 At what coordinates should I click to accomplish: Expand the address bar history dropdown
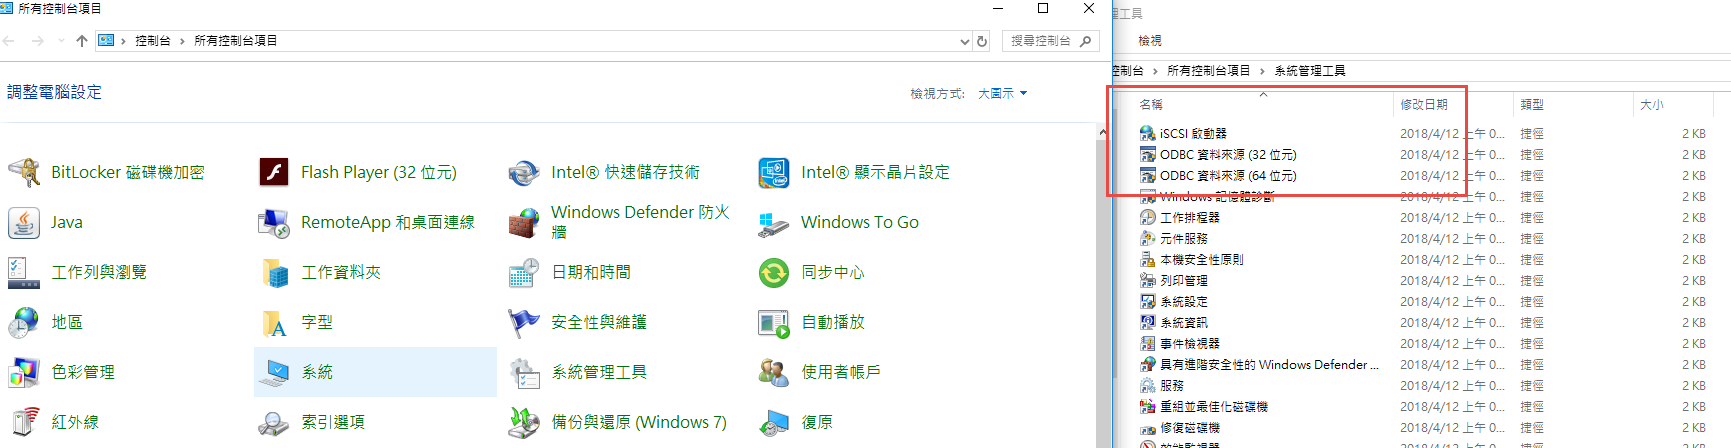[964, 41]
